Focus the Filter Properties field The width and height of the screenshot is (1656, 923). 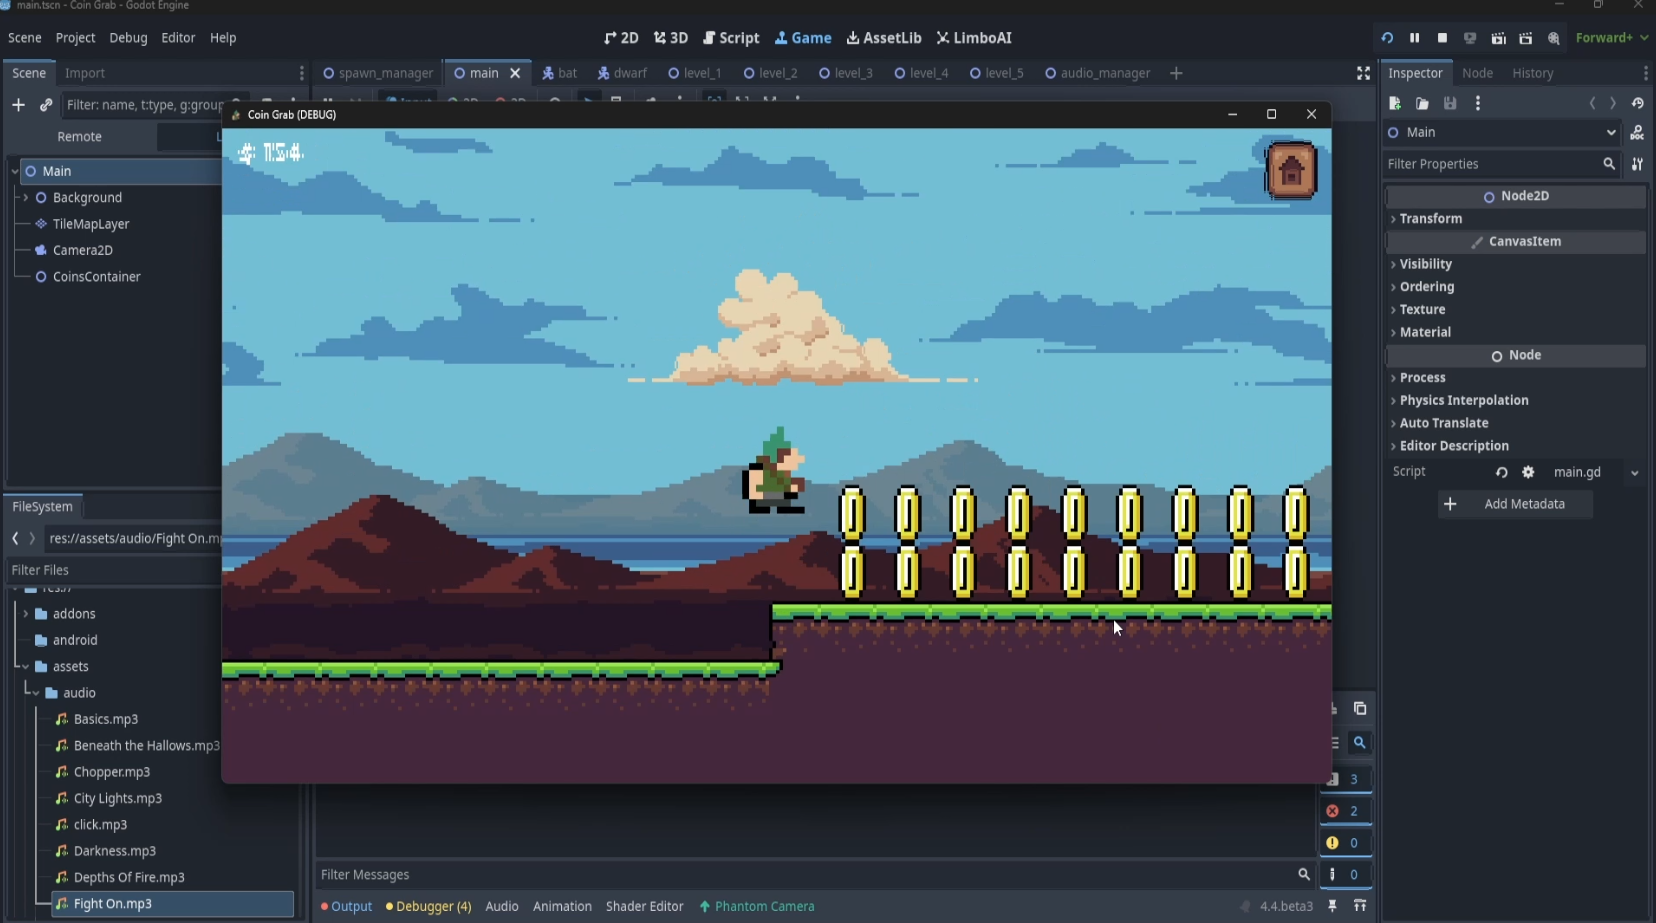point(1501,164)
